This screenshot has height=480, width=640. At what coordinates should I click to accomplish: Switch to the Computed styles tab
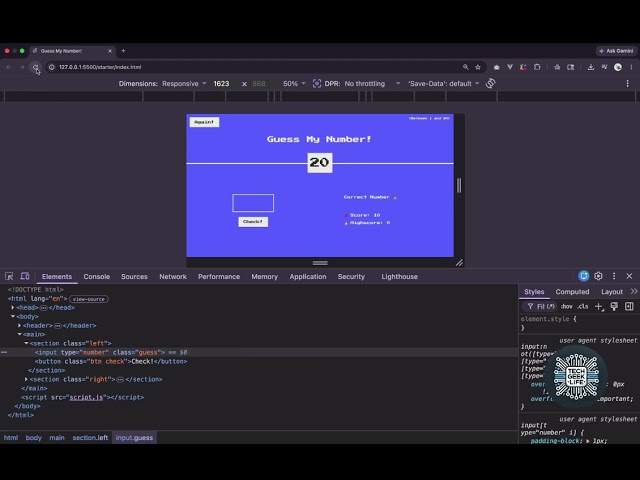click(x=572, y=292)
